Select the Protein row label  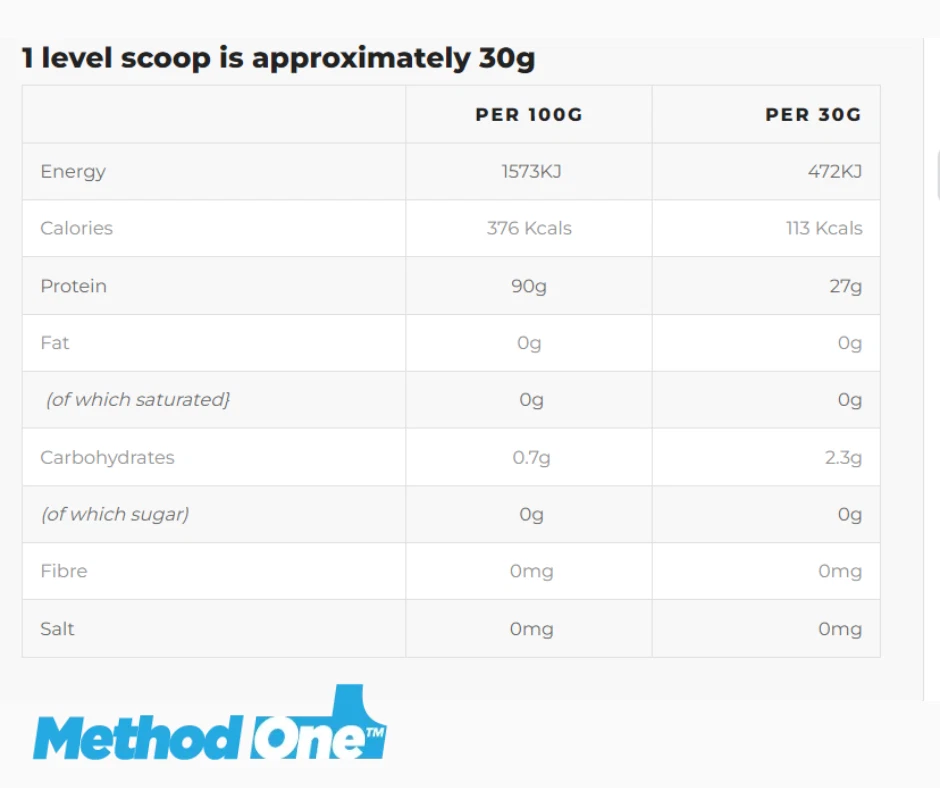point(73,286)
